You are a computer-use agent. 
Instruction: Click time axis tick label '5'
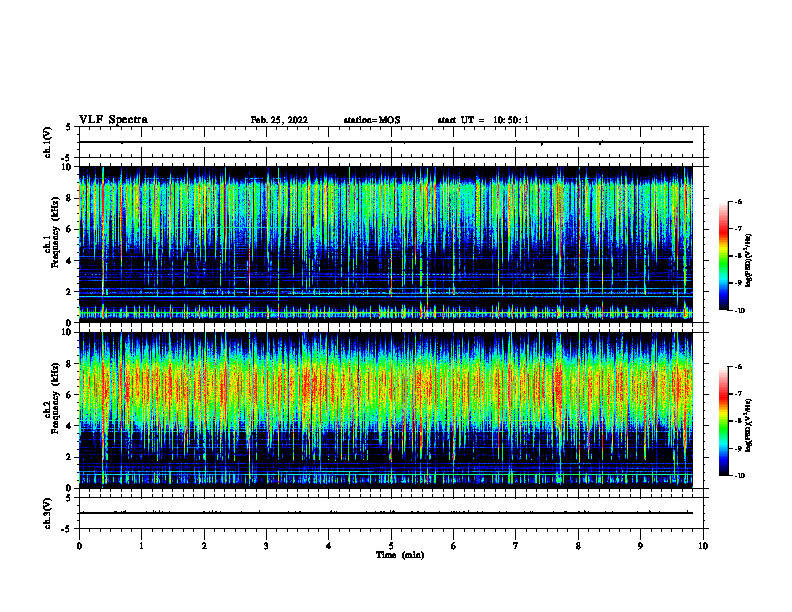coord(391,546)
